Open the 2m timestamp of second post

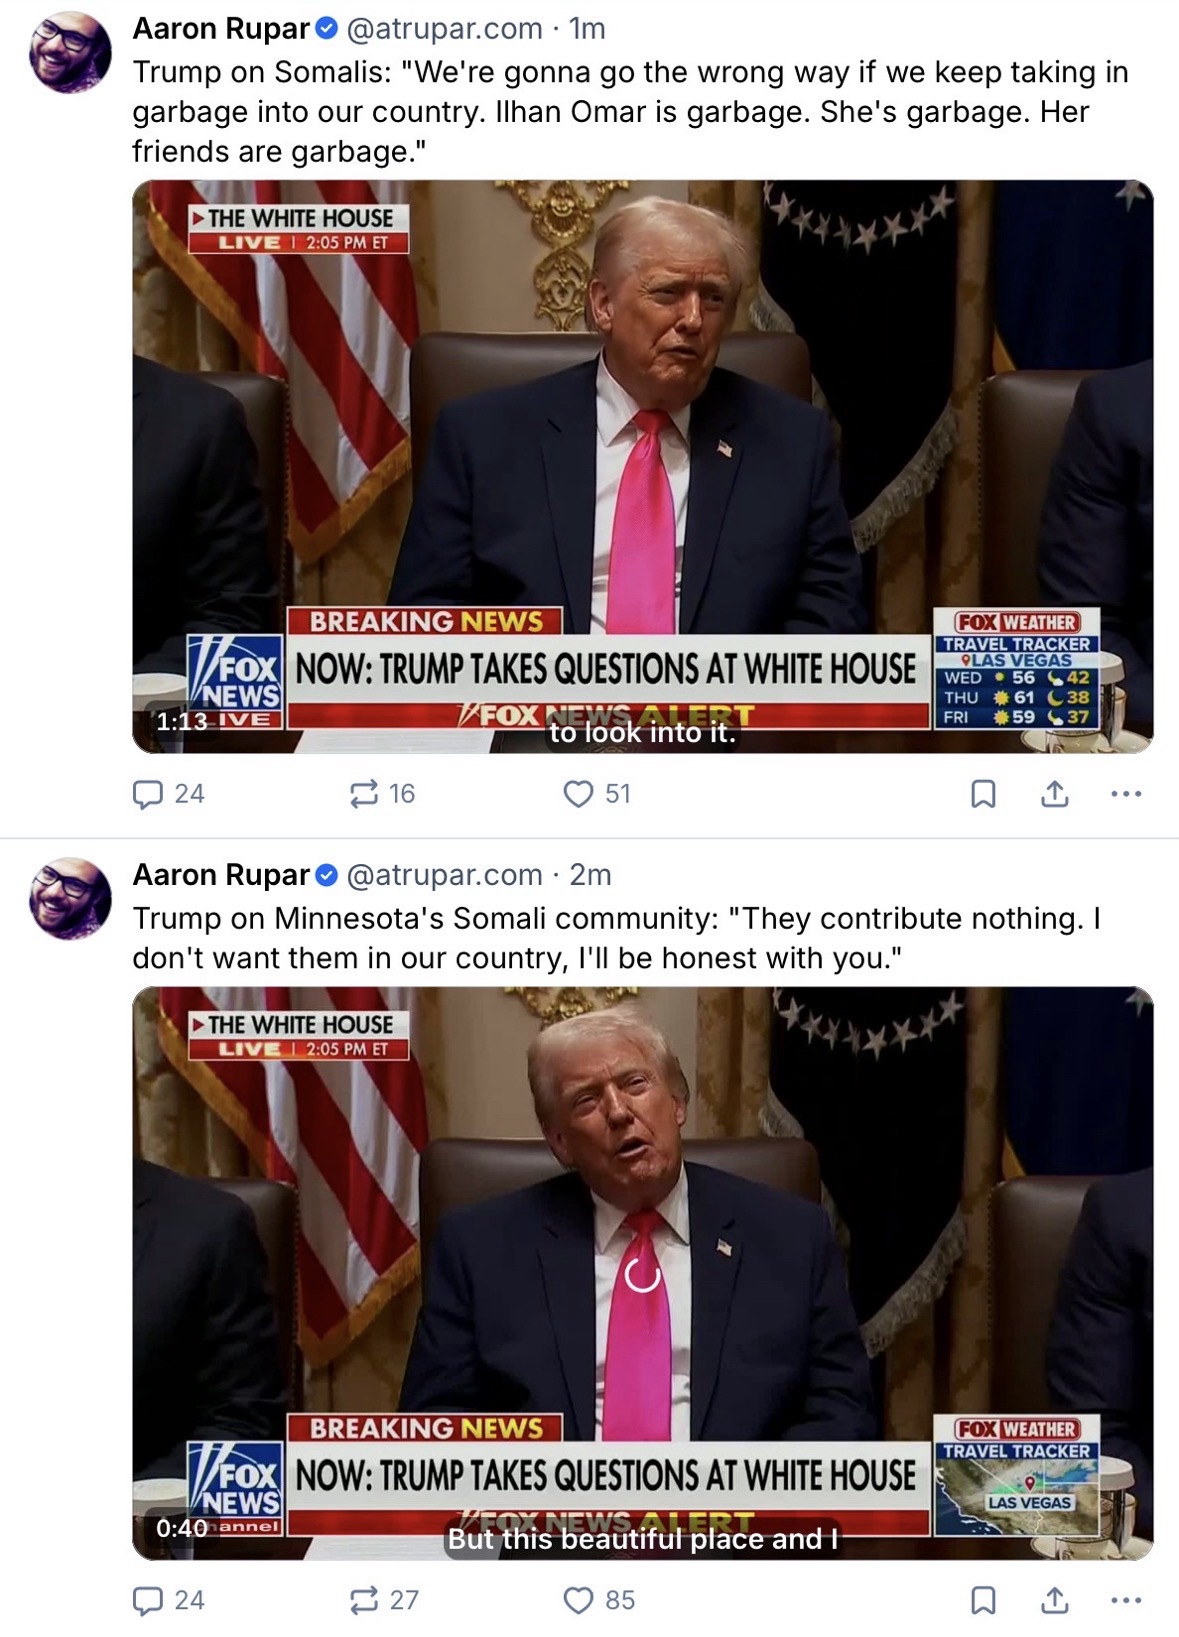coord(590,875)
